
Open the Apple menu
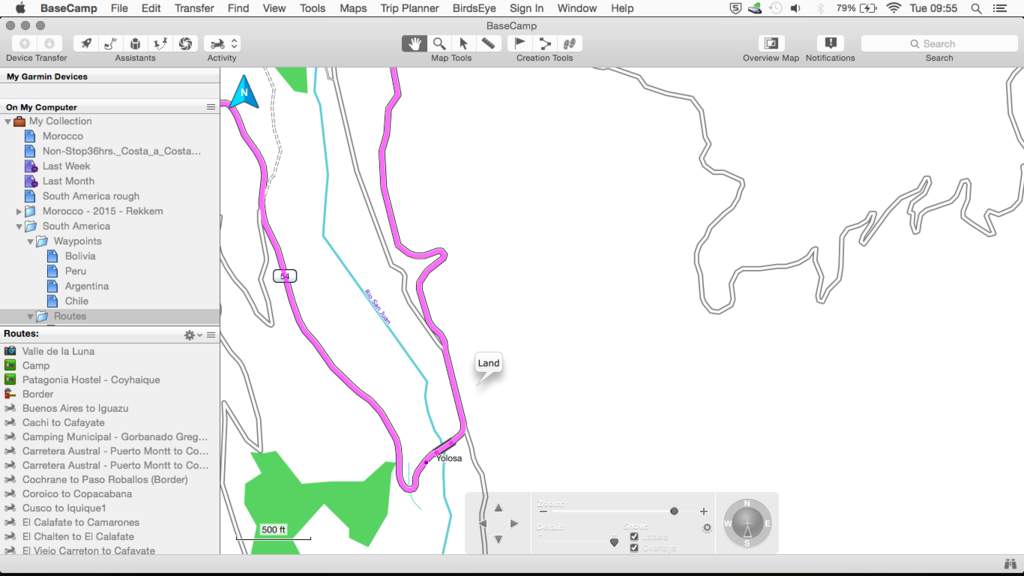(x=20, y=8)
